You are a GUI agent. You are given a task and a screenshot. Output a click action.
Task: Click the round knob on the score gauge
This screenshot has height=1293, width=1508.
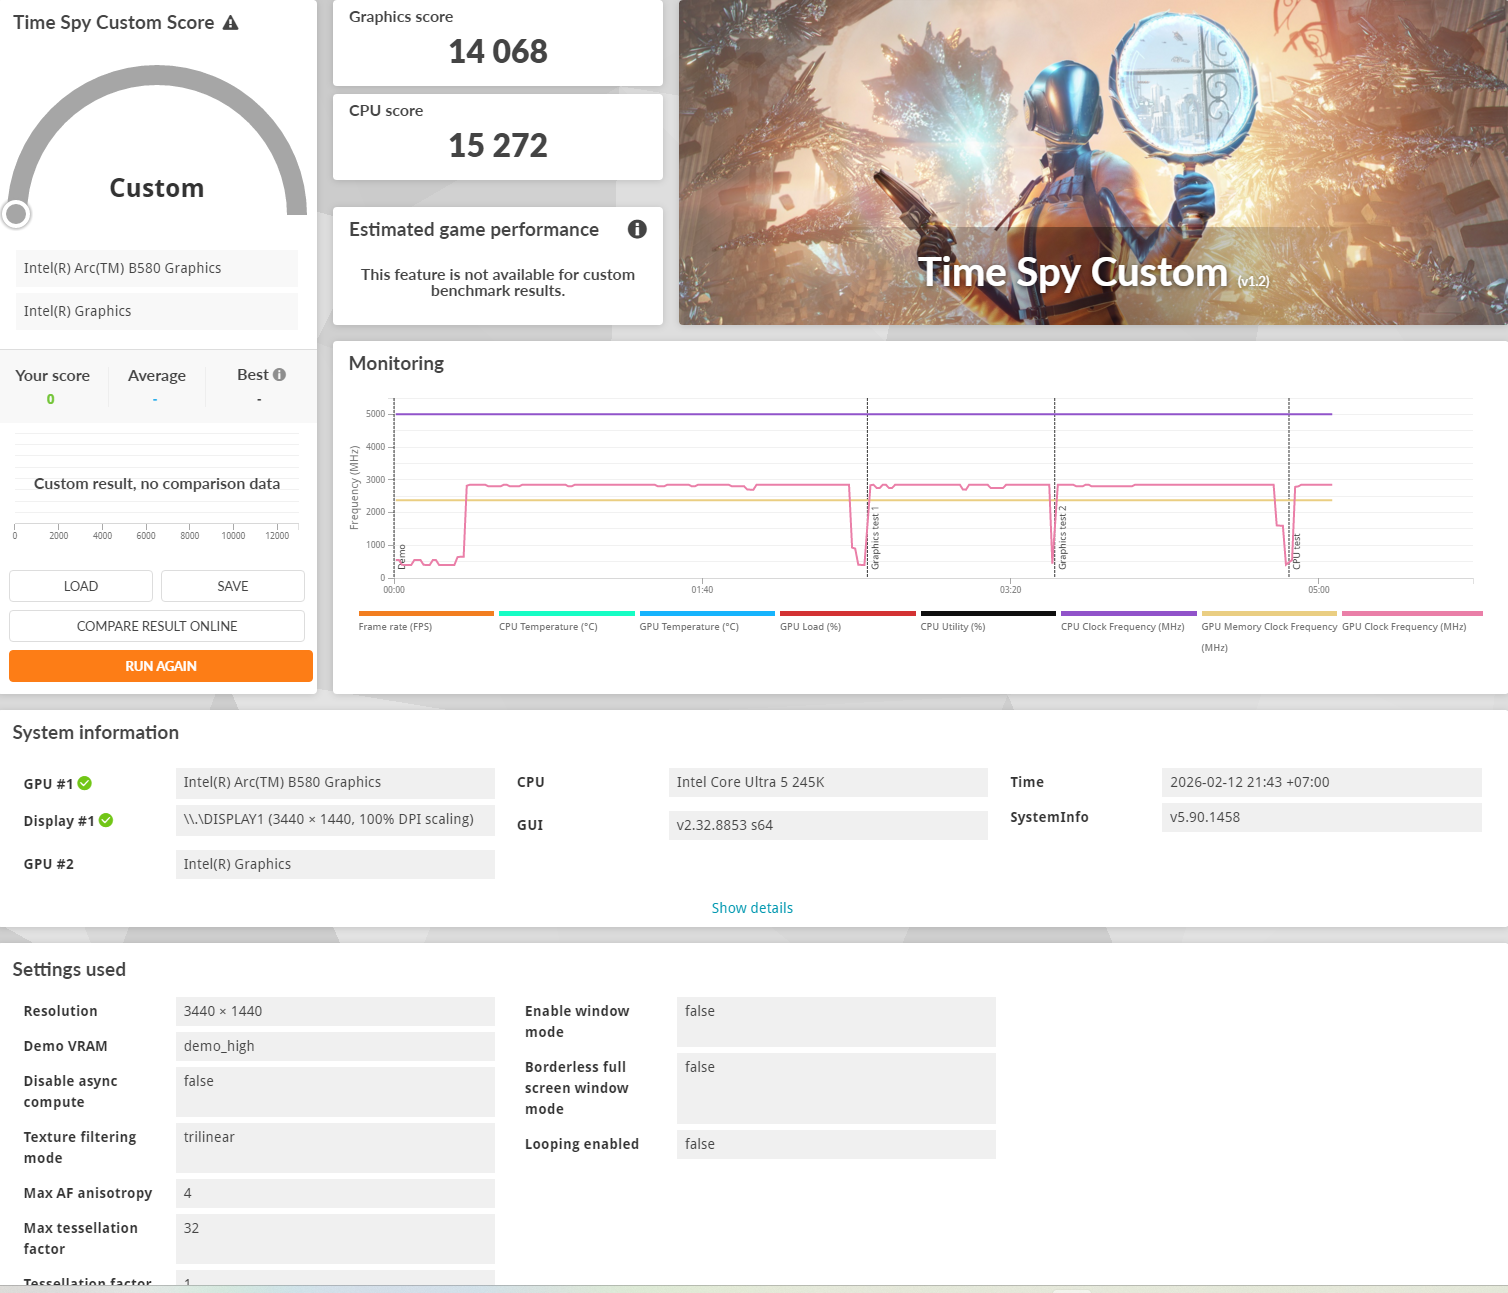pyautogui.click(x=16, y=213)
